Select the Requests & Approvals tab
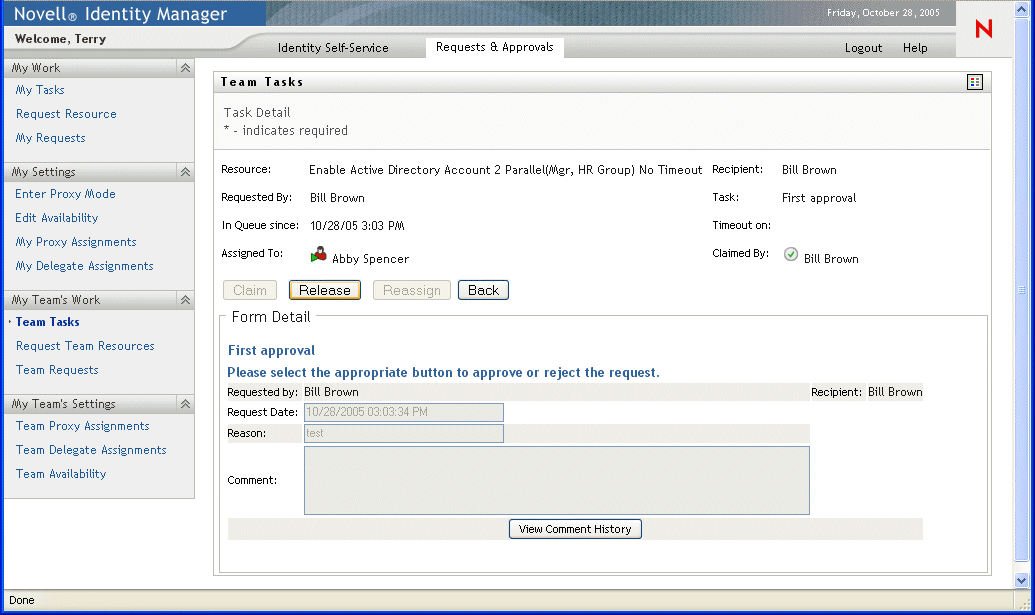Screen dimensions: 1035x615 [494, 47]
